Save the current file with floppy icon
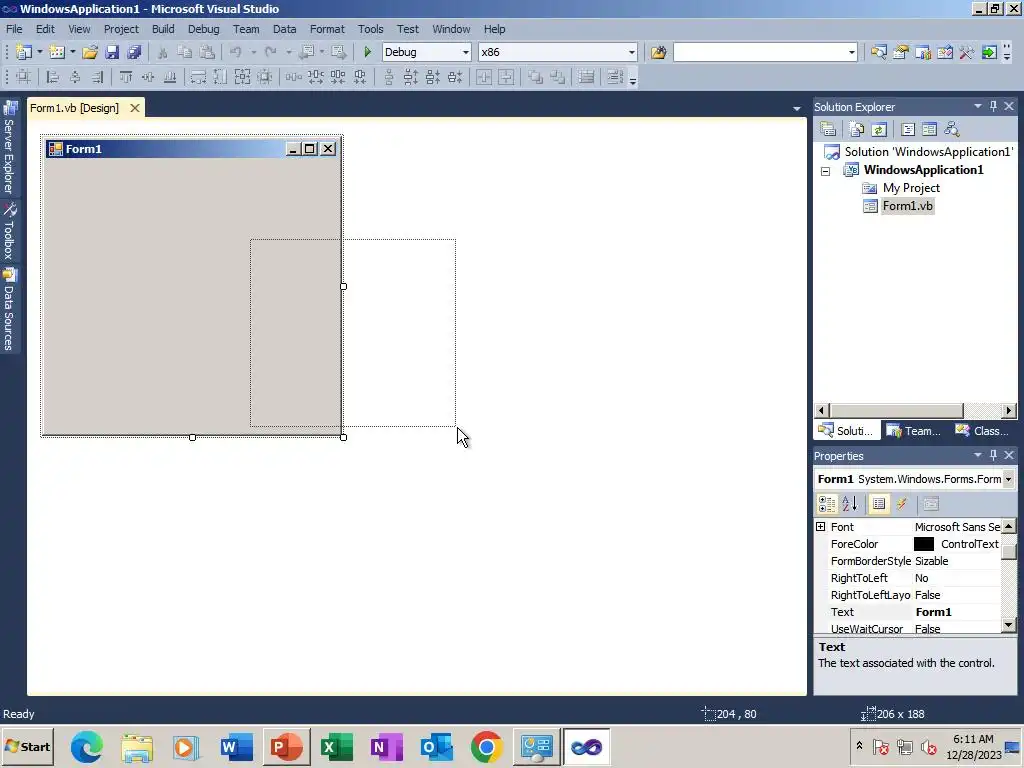 coord(112,52)
